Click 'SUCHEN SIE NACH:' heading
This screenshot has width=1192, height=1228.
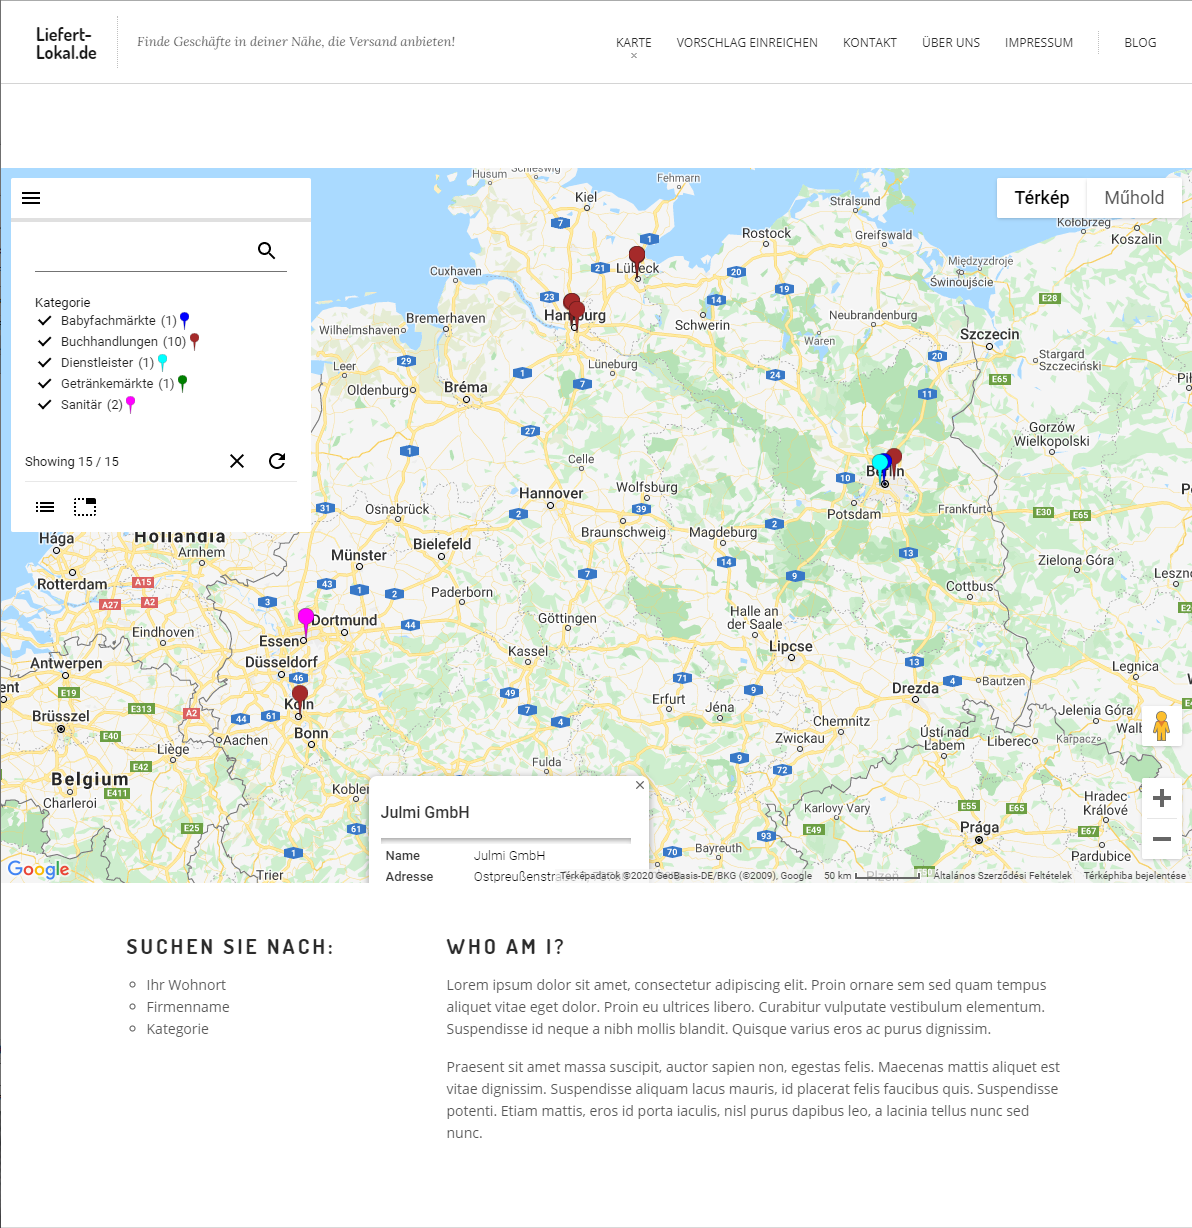coord(230,947)
